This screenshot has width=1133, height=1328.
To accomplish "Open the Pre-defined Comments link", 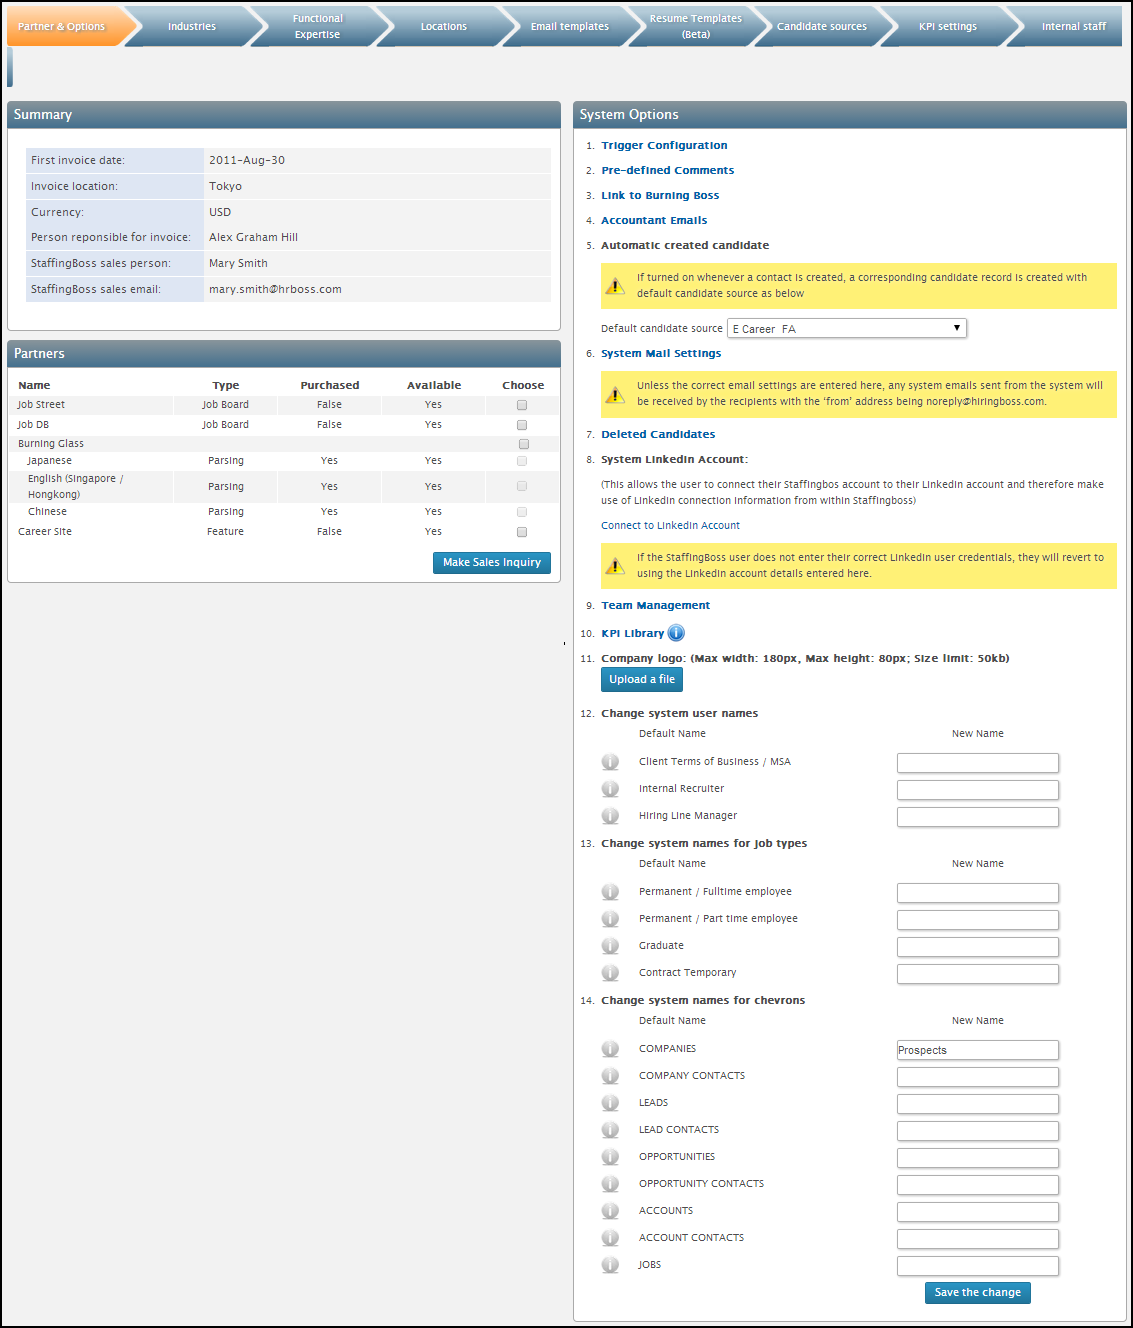I will tap(667, 171).
